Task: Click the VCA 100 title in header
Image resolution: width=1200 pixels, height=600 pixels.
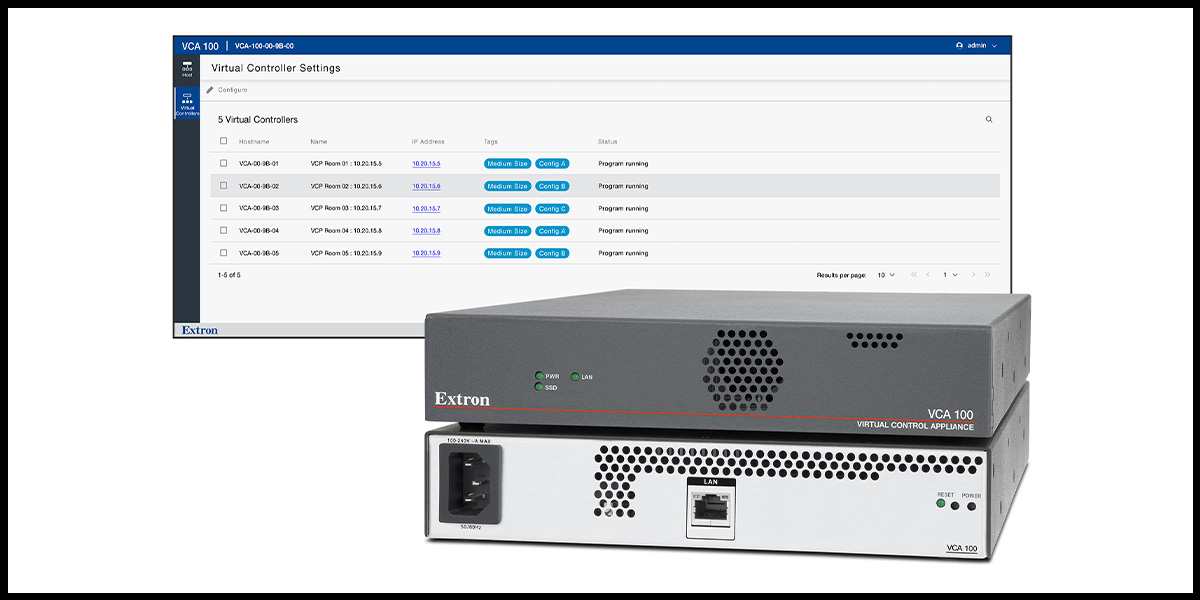Action: 200,46
